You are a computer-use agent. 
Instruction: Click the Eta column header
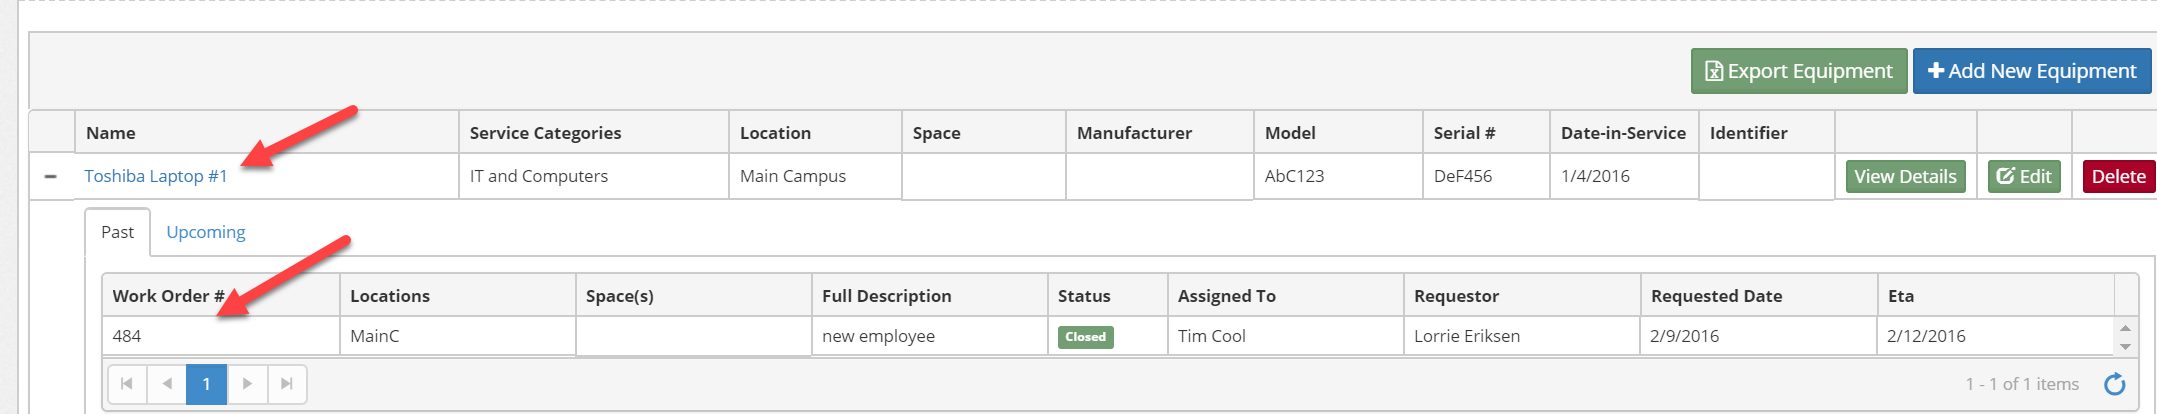1996,296
